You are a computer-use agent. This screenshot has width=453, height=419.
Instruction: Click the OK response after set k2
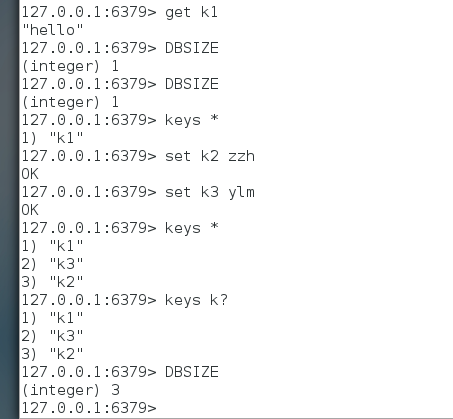click(30, 174)
